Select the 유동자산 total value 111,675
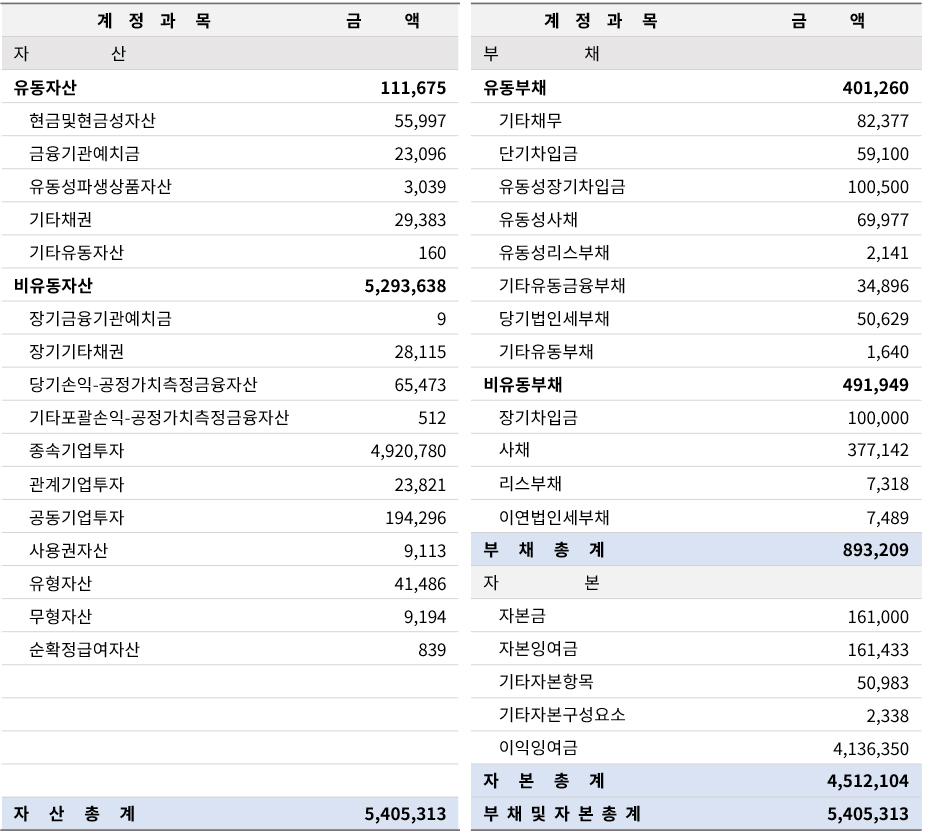The height and width of the screenshot is (832, 925). [413, 88]
